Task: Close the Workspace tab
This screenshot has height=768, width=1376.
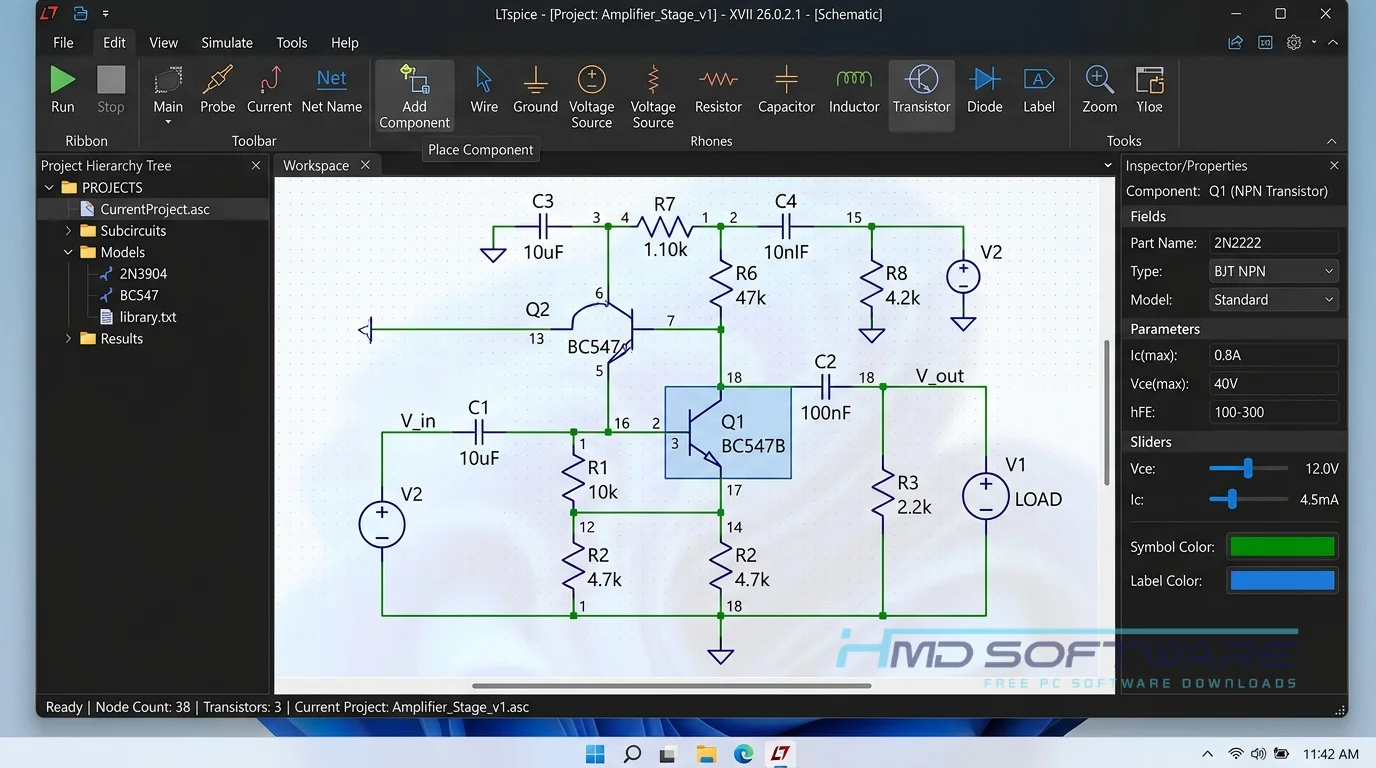Action: 365,165
